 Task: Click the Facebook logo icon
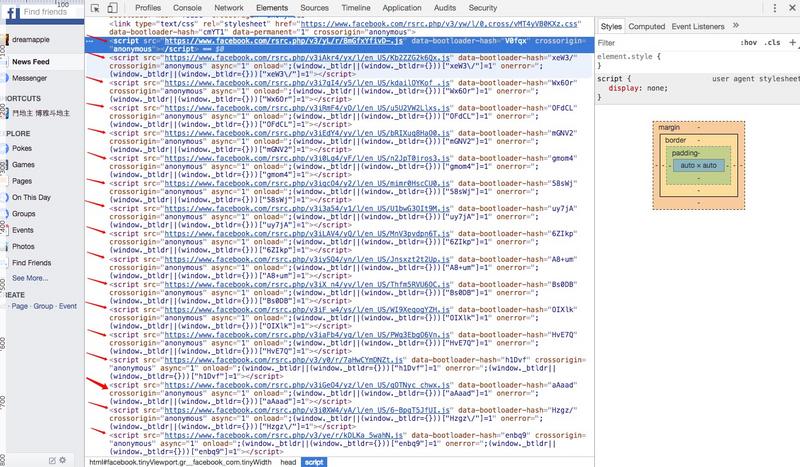12,11
